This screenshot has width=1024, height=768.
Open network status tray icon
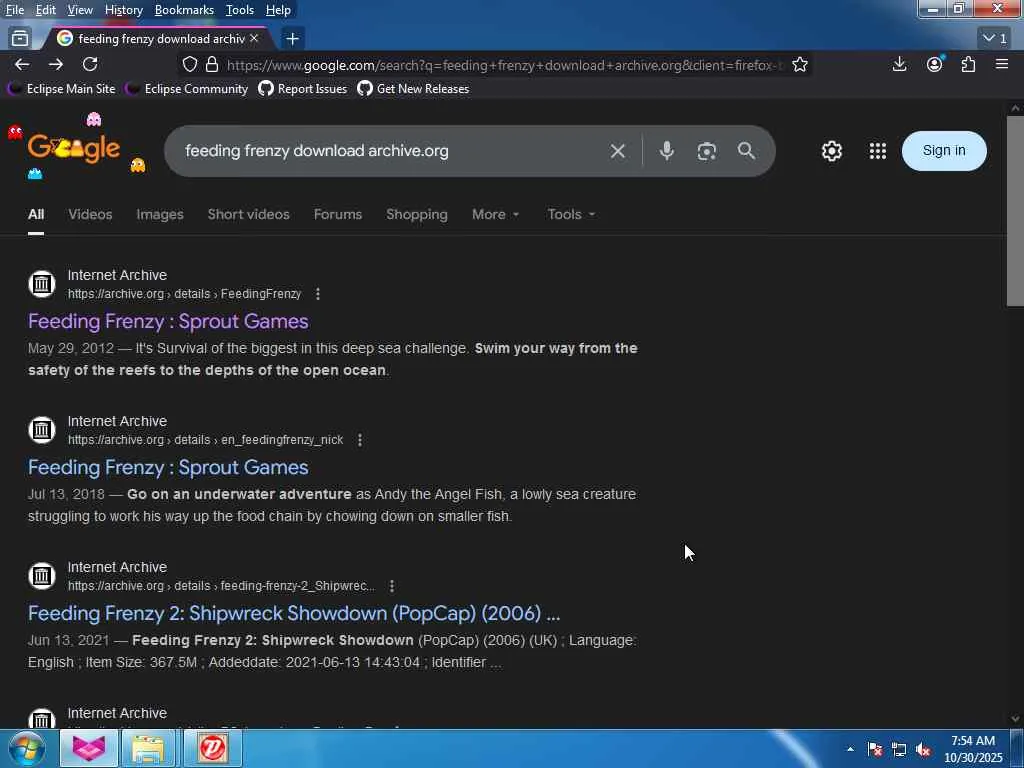[x=899, y=750]
